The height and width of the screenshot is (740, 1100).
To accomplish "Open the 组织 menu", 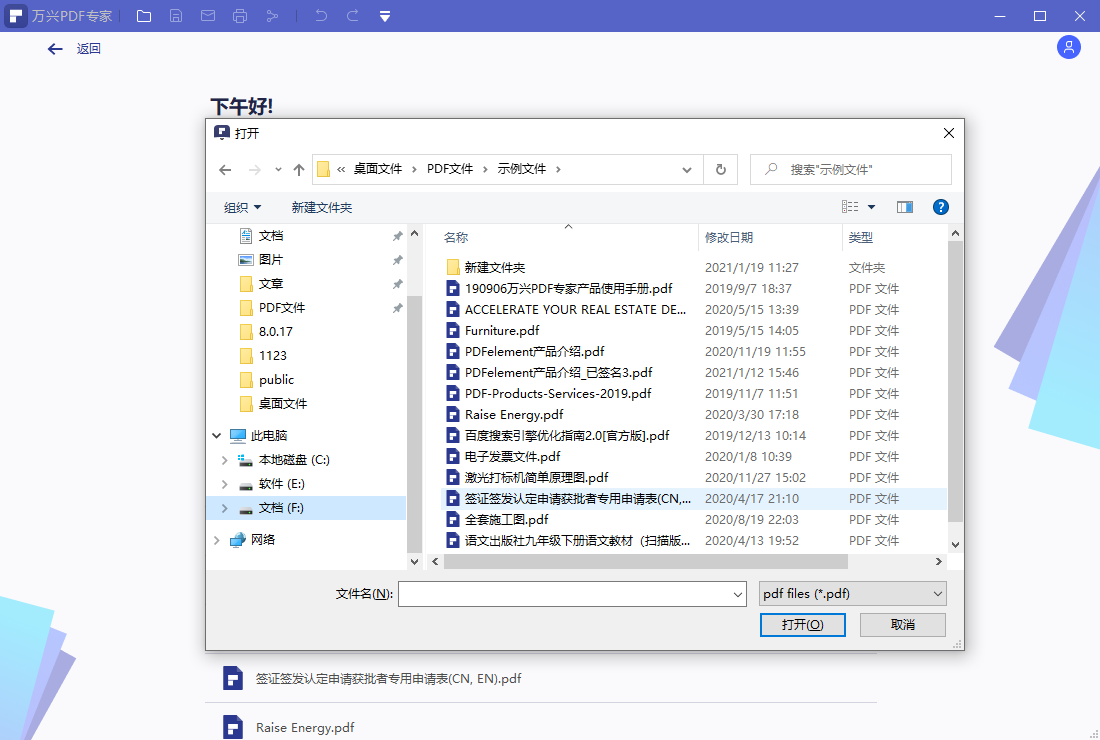I will click(242, 208).
